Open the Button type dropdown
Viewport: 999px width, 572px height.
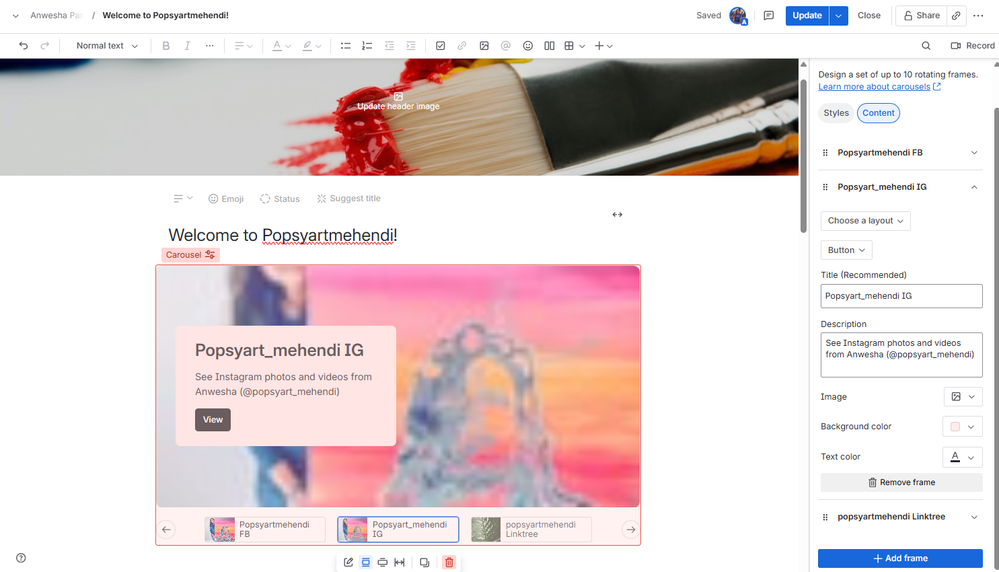[846, 250]
